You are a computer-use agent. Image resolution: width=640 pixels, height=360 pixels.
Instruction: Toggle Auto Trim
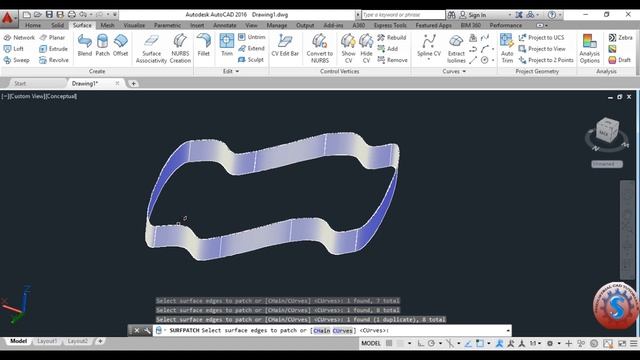(x=507, y=49)
